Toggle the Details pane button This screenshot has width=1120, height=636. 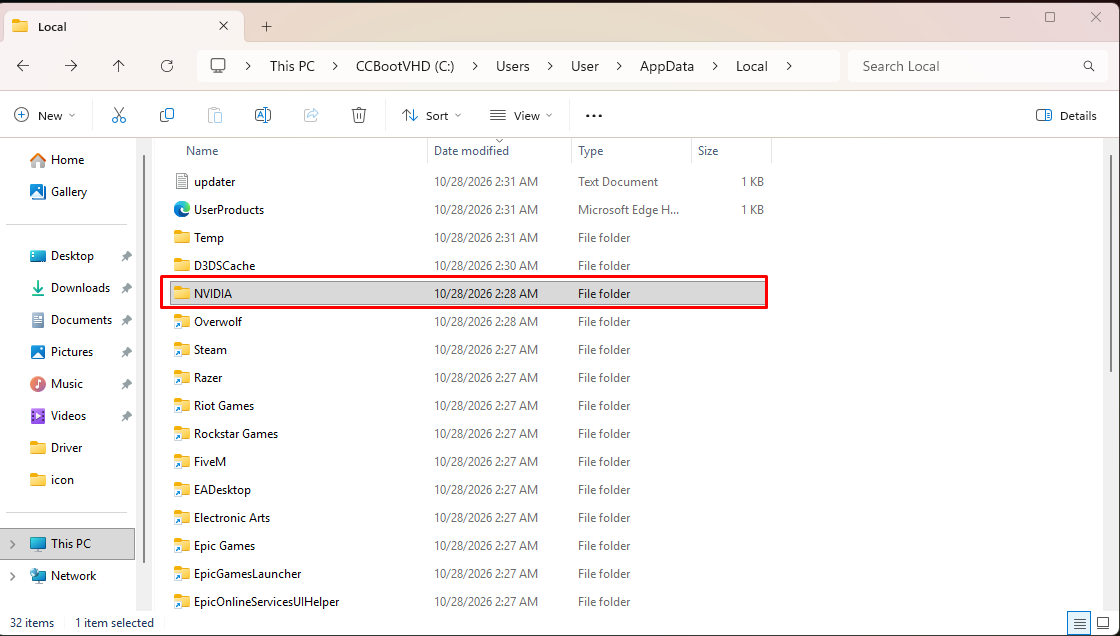1066,115
